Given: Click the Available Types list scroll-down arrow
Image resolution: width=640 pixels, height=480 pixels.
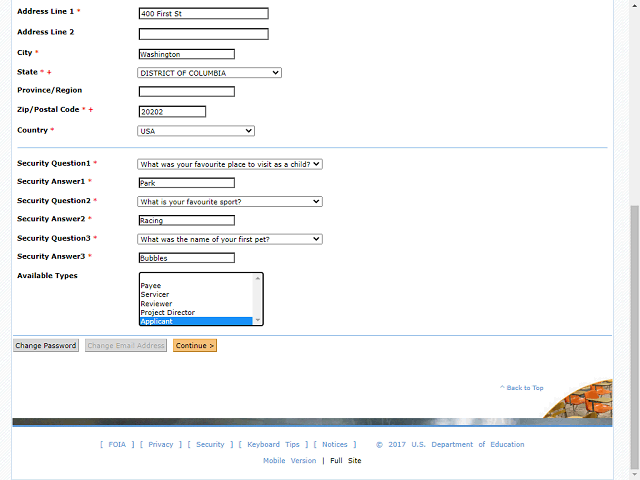Looking at the screenshot, I should click(258, 320).
